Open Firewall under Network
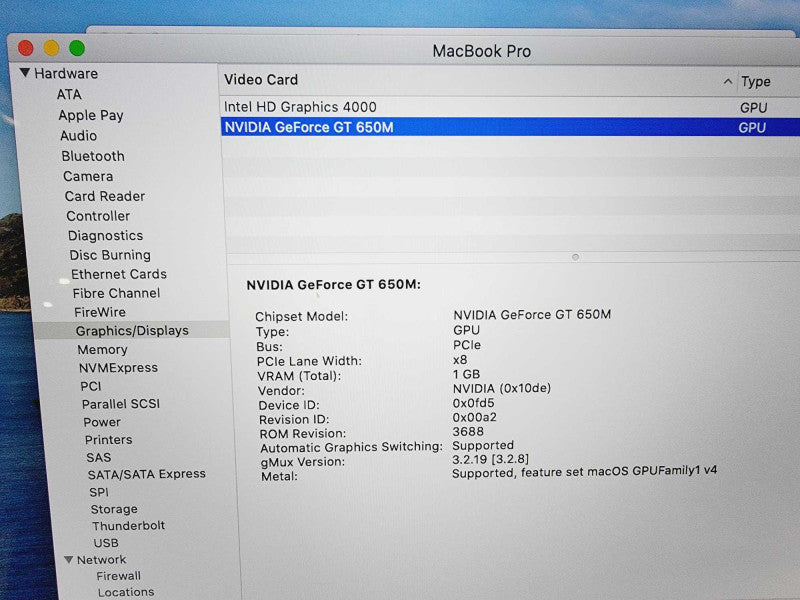The height and width of the screenshot is (600, 800). 119,576
